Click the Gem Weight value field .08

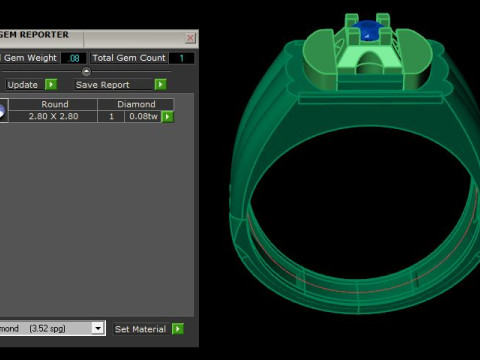74,58
